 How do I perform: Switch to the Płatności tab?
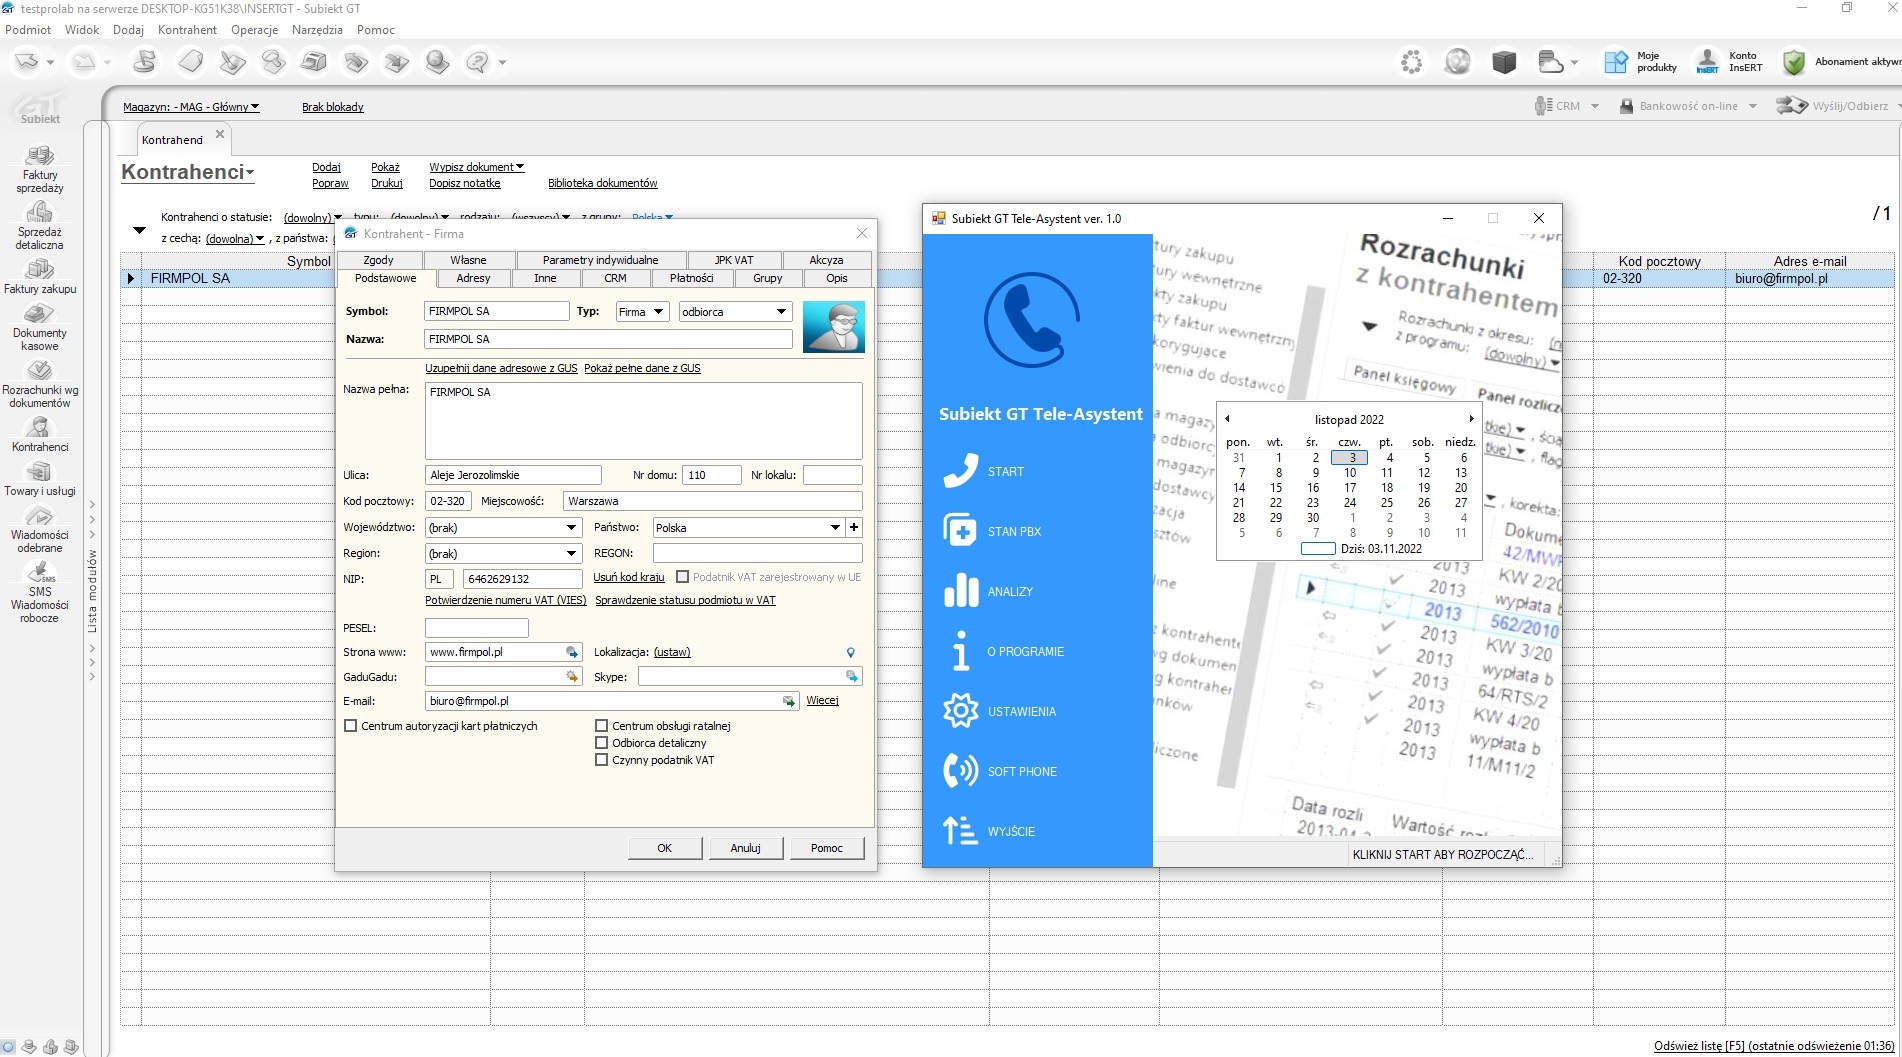691,278
